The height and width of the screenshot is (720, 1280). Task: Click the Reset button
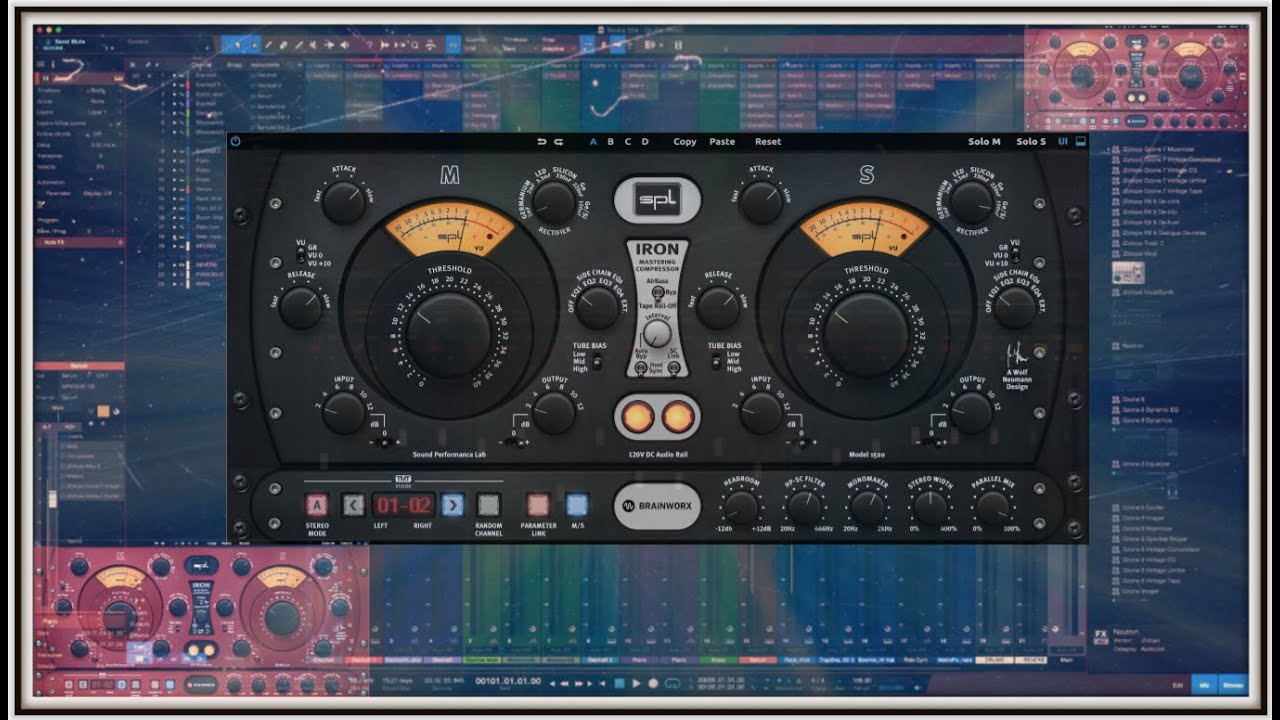(x=768, y=141)
